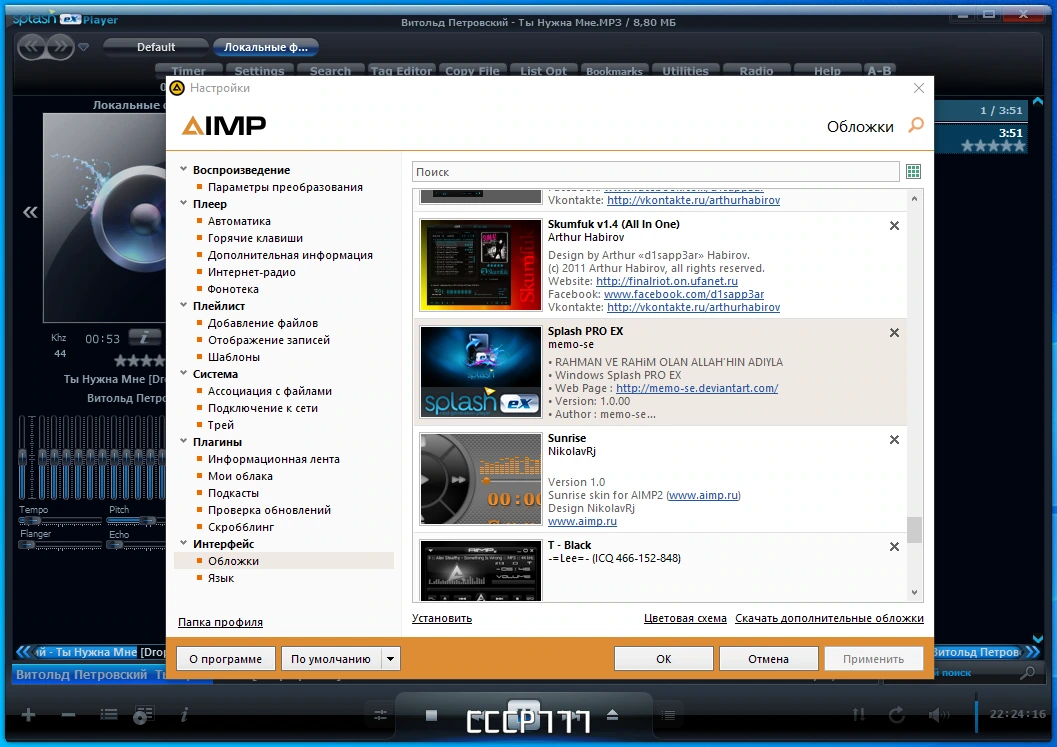The height and width of the screenshot is (747, 1057).
Task: Select the Скробблинг tree item
Action: tap(241, 527)
